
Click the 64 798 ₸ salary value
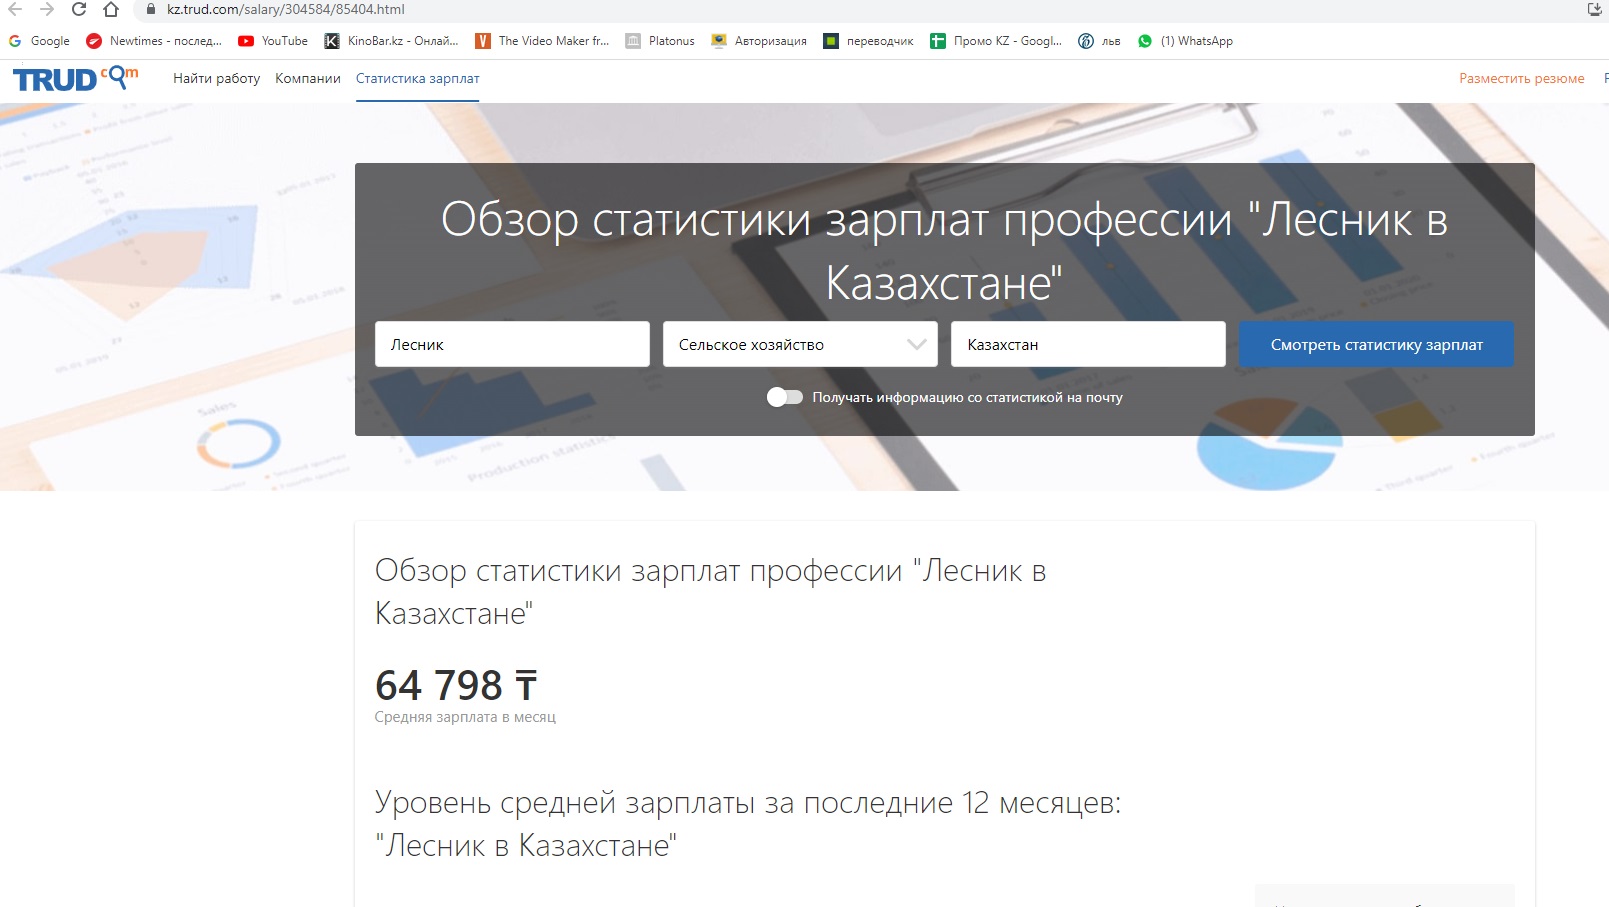(456, 686)
